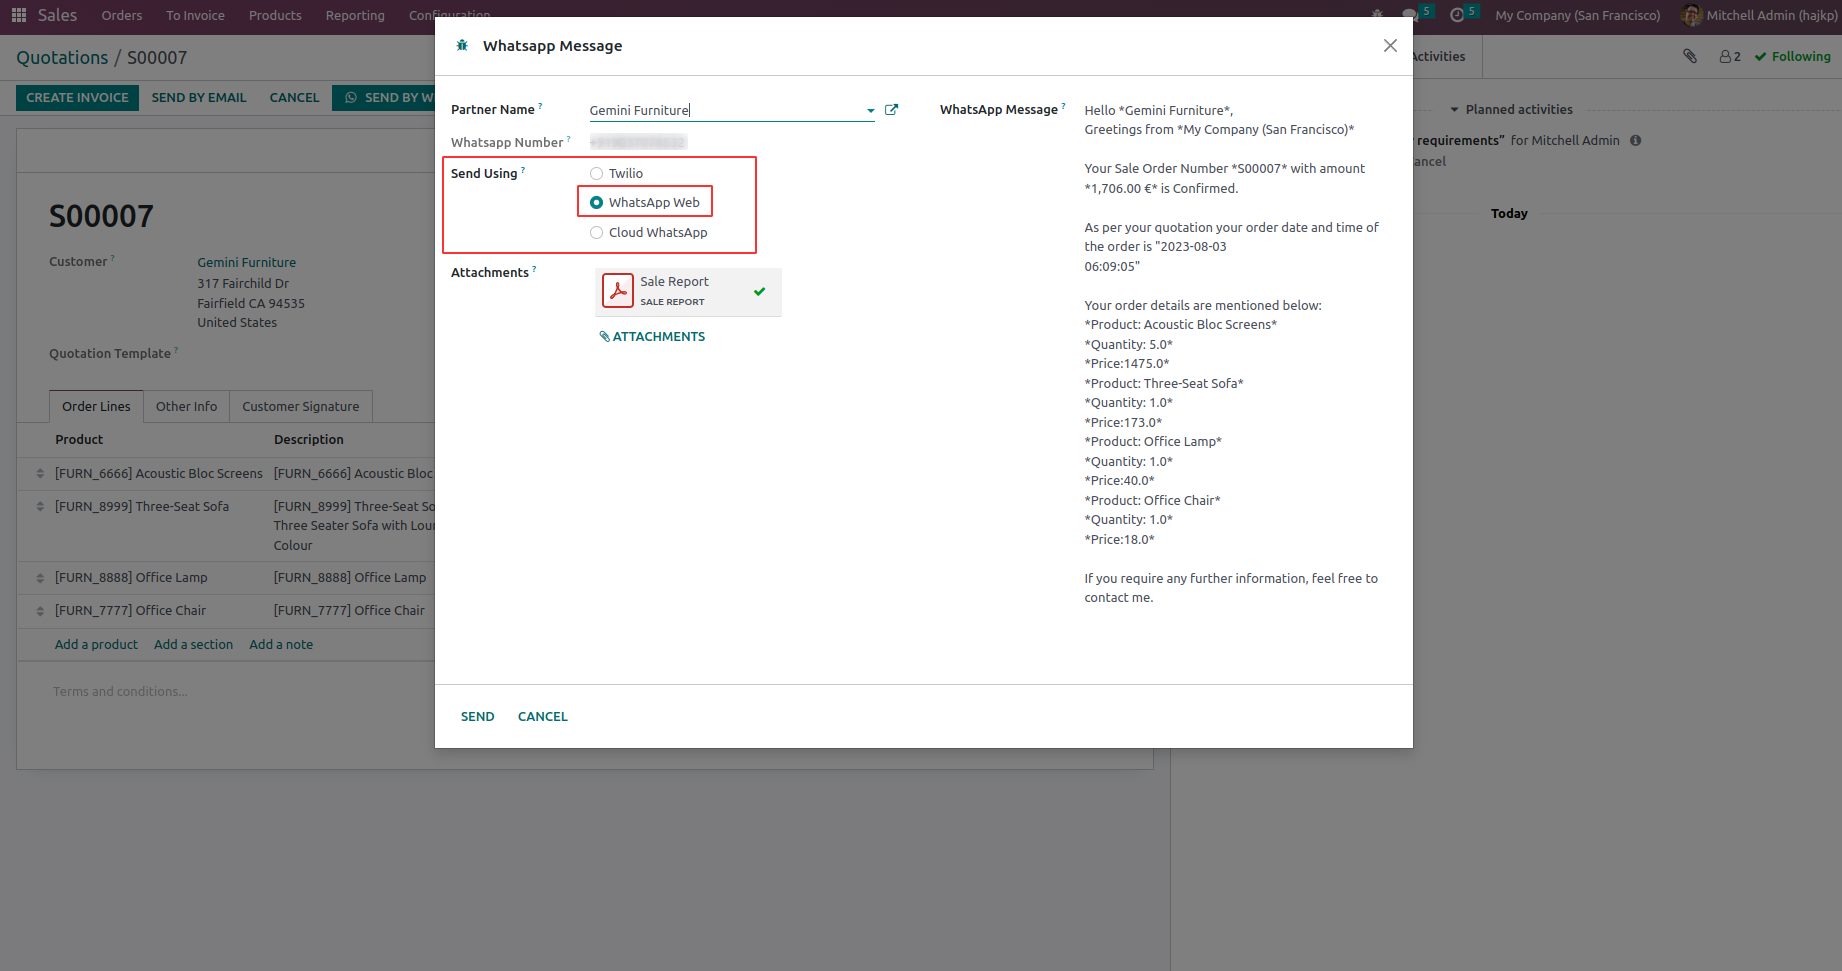Click SEND BY EMAIL button
The image size is (1842, 971).
199,98
